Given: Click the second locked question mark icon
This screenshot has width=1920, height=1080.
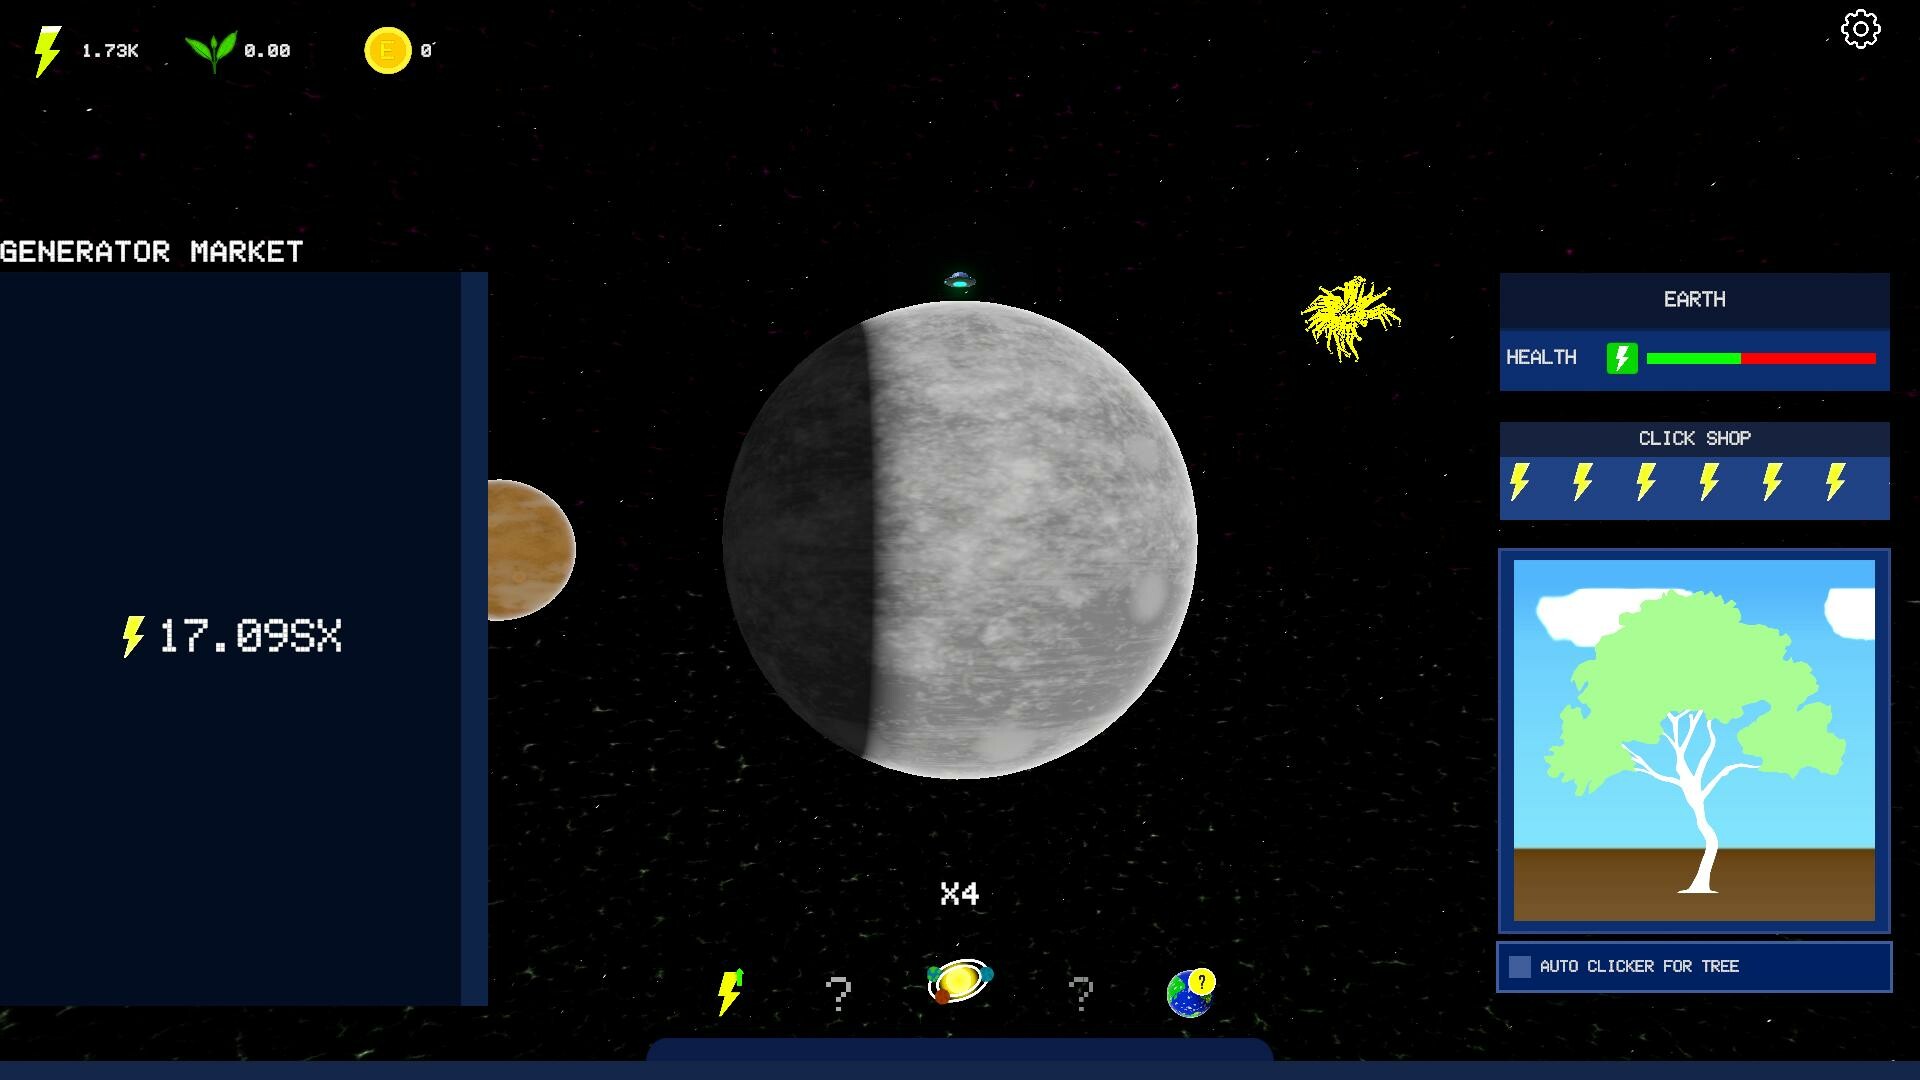Looking at the screenshot, I should coord(1080,993).
